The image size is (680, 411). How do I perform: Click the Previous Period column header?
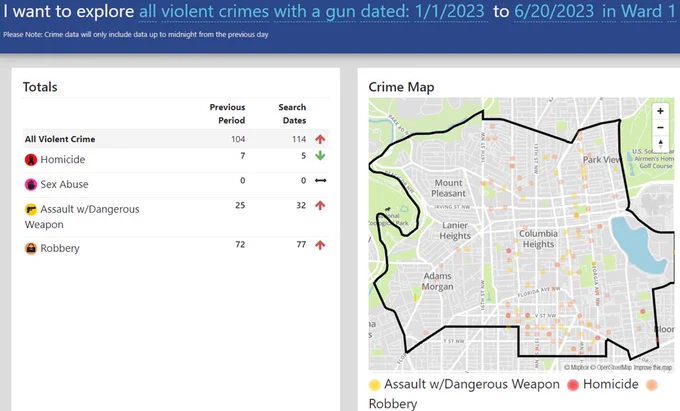(x=227, y=114)
